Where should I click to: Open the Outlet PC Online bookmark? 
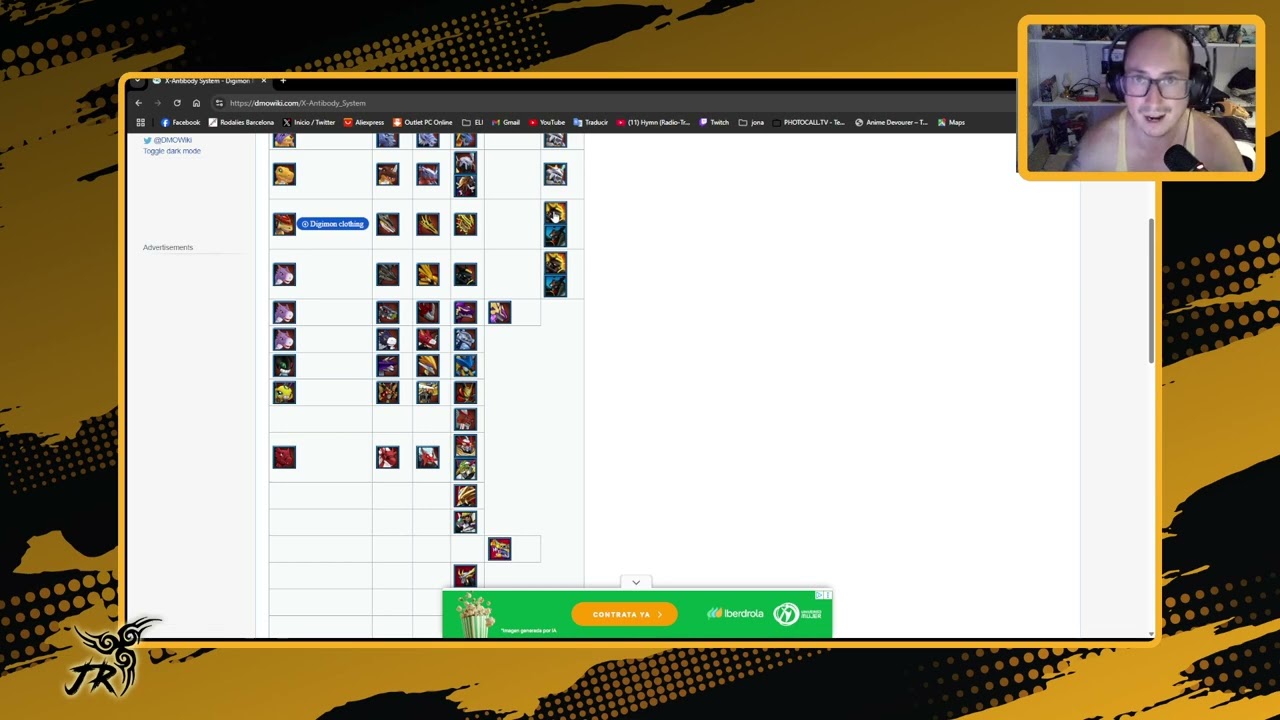coord(422,123)
